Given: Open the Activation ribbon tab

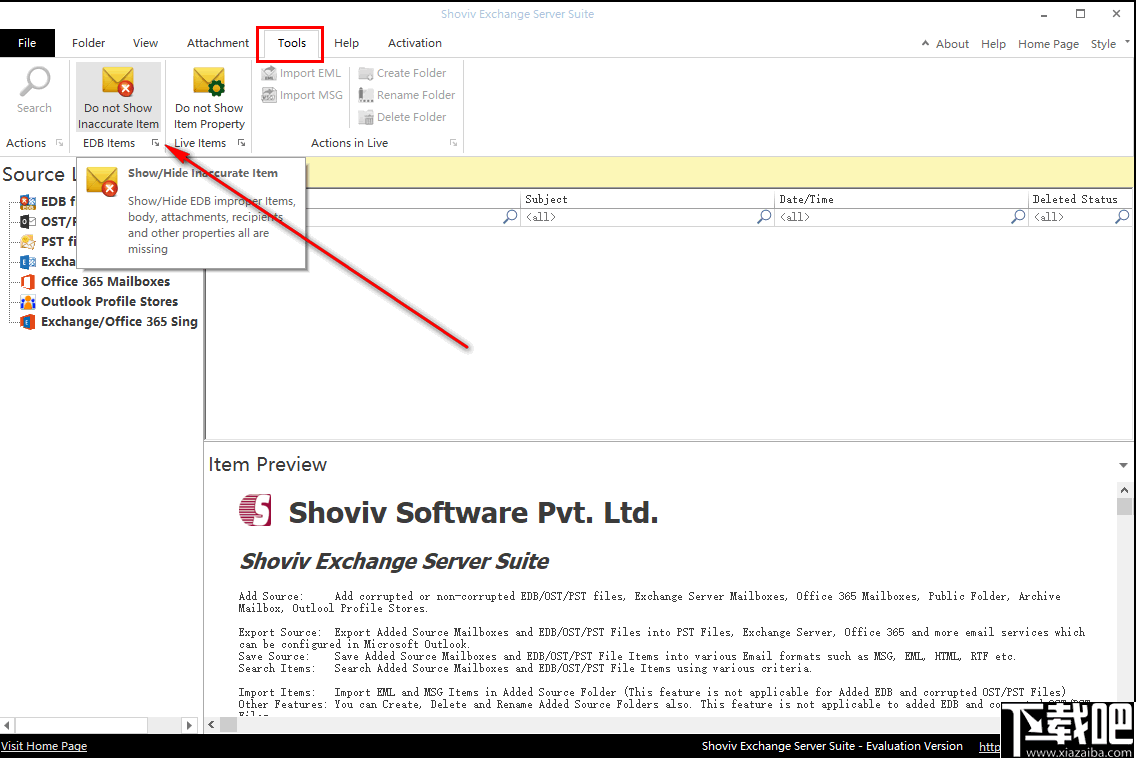Looking at the screenshot, I should 414,43.
